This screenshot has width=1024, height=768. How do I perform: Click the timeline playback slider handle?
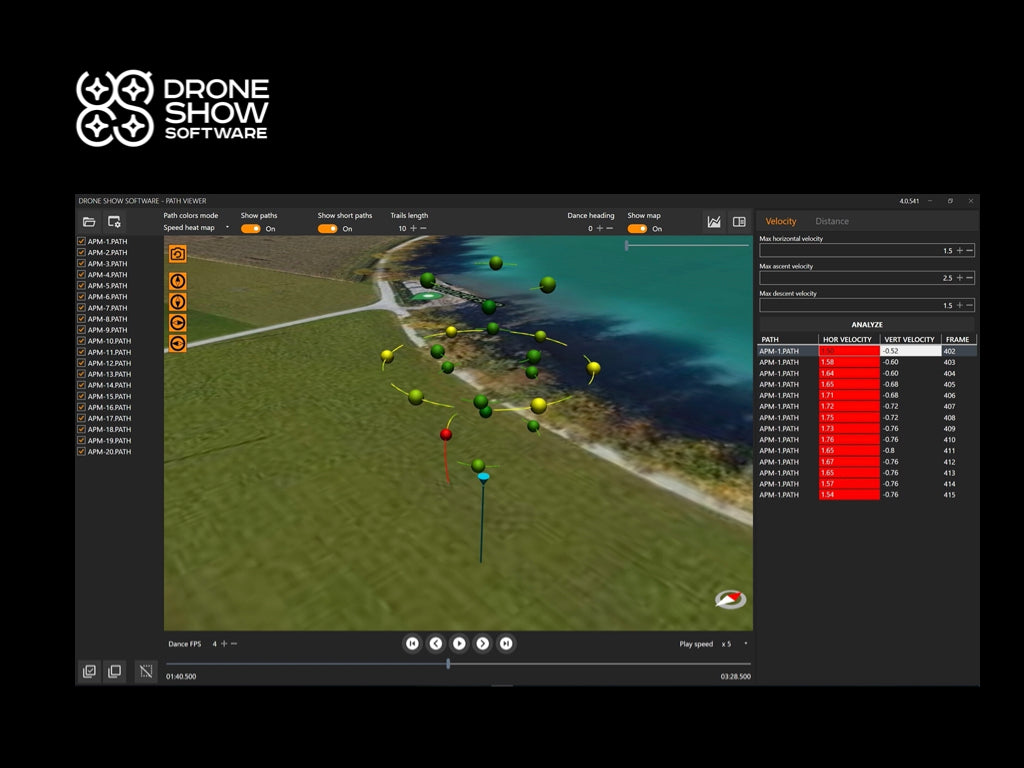tap(448, 664)
